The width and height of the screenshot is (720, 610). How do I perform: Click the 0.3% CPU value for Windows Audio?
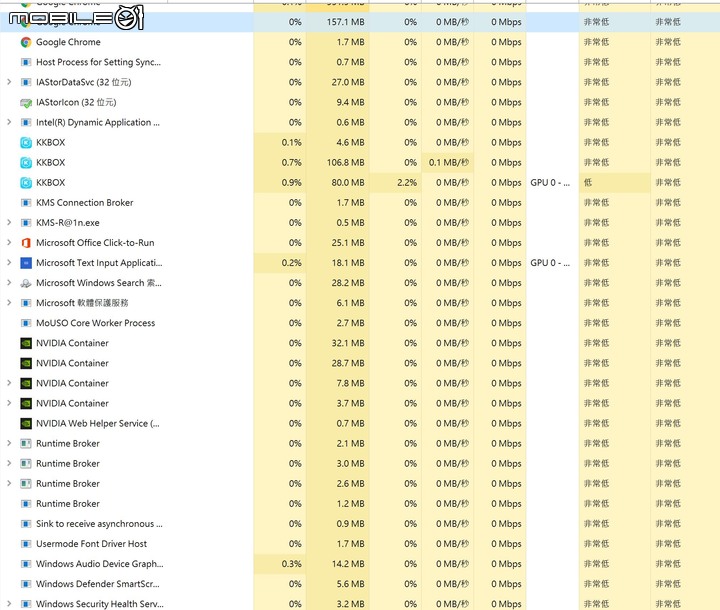coord(292,564)
